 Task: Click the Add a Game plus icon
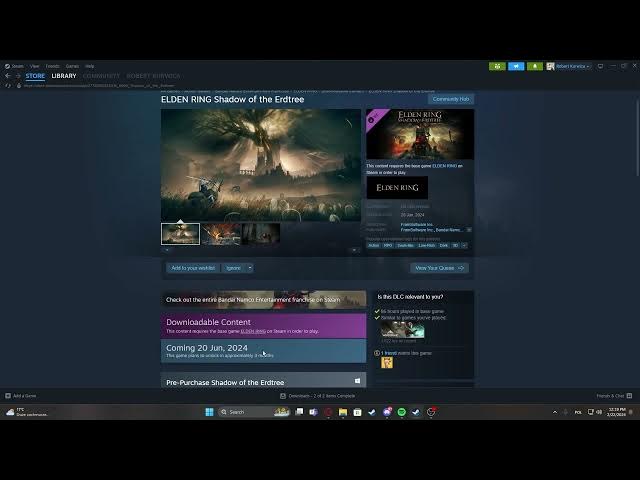[x=8, y=396]
